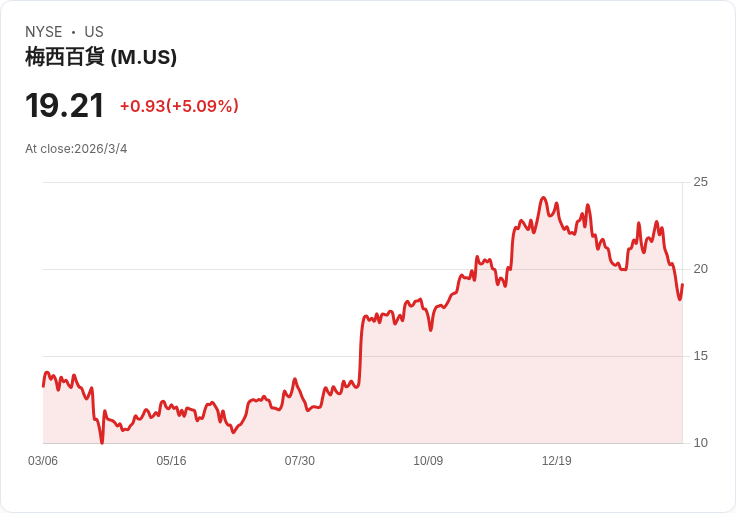Click the current price 19.21
Screen dimensions: 736x513
[x=64, y=105]
